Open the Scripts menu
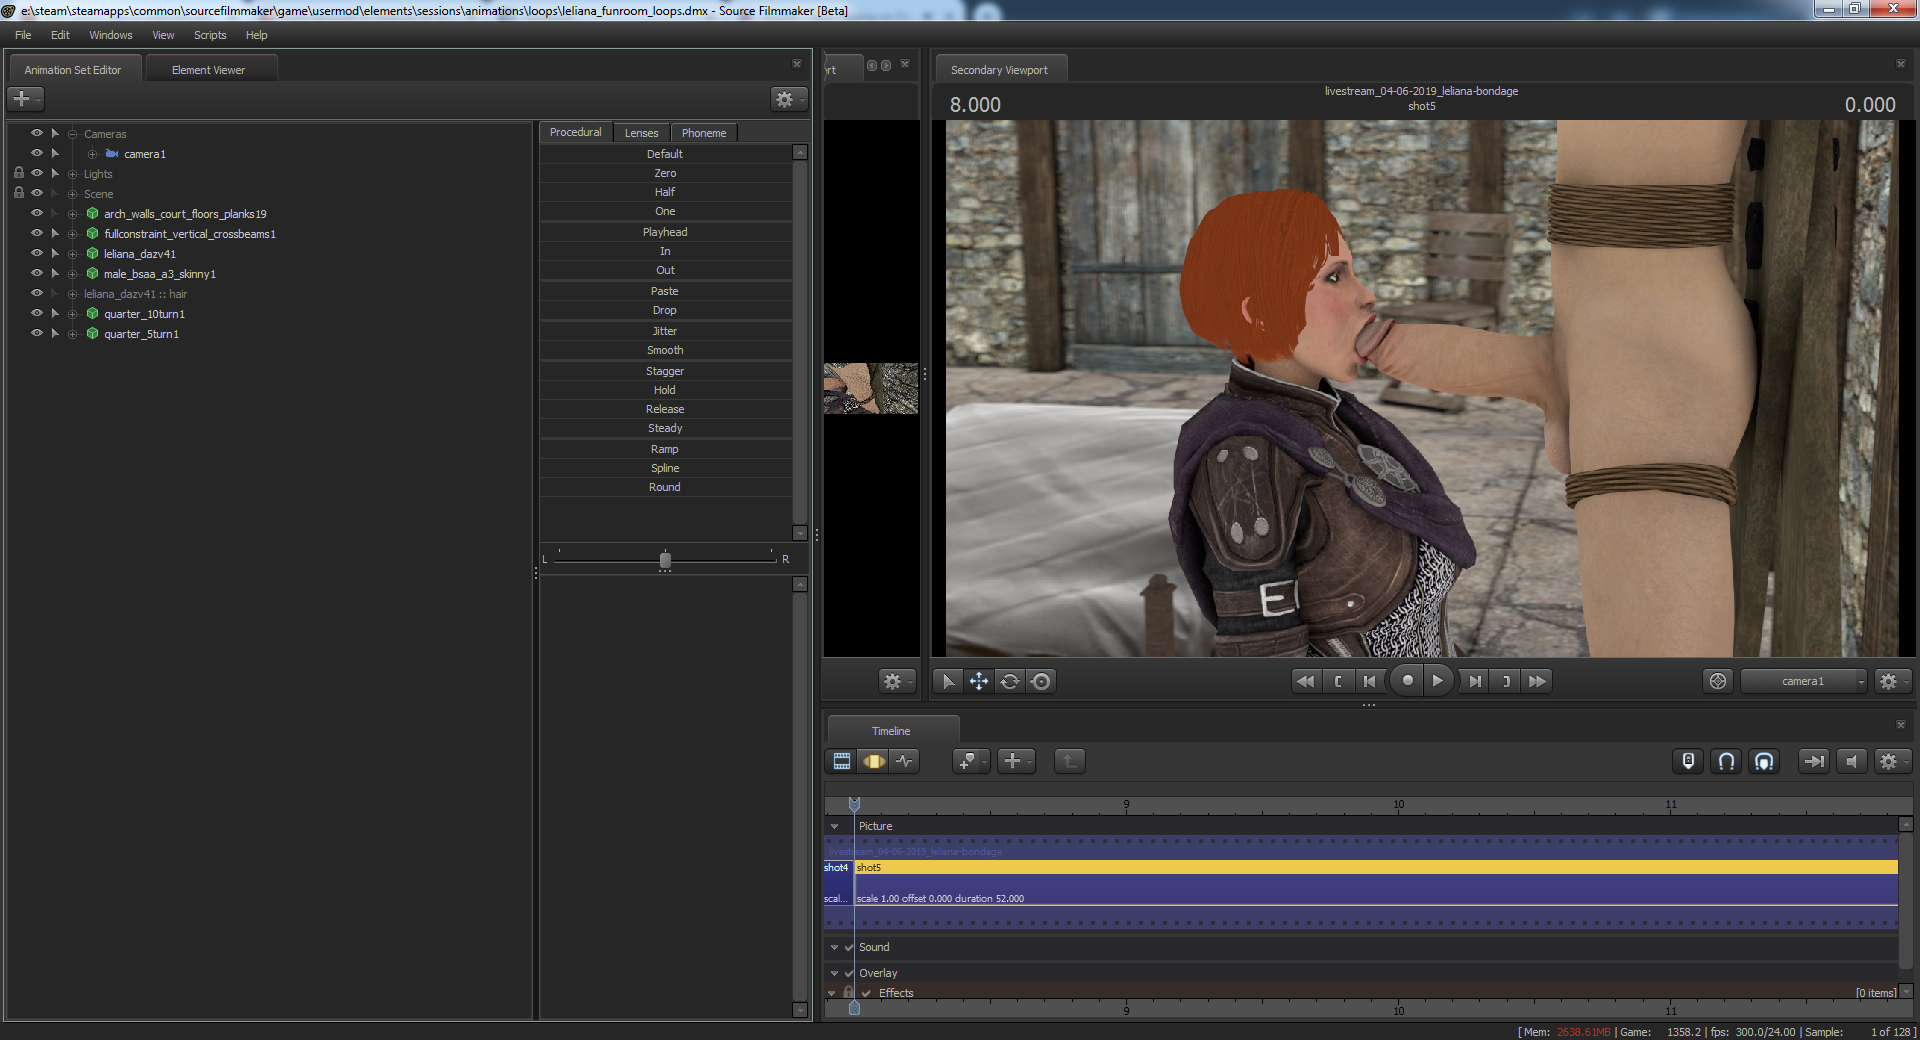 (x=210, y=35)
